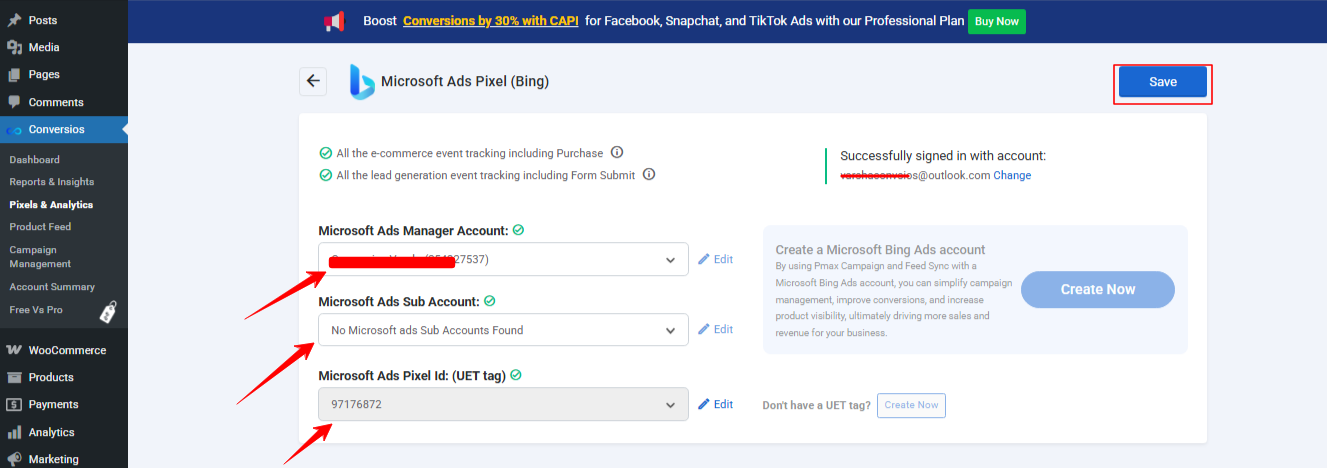Image resolution: width=1327 pixels, height=468 pixels.
Task: Click the Conversios logo icon
Action: pyautogui.click(x=14, y=130)
